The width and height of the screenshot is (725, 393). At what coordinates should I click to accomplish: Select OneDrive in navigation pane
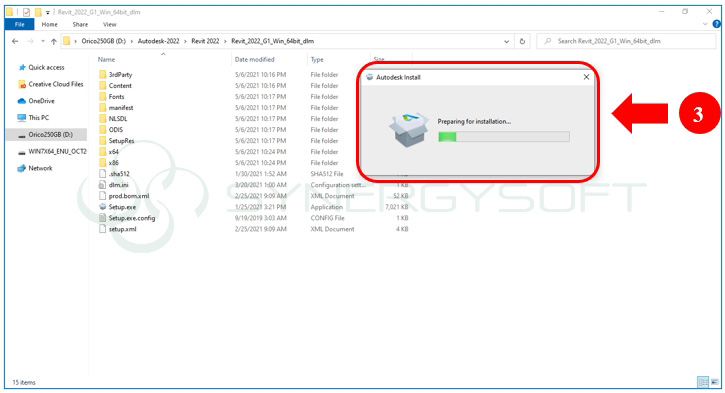pos(36,101)
